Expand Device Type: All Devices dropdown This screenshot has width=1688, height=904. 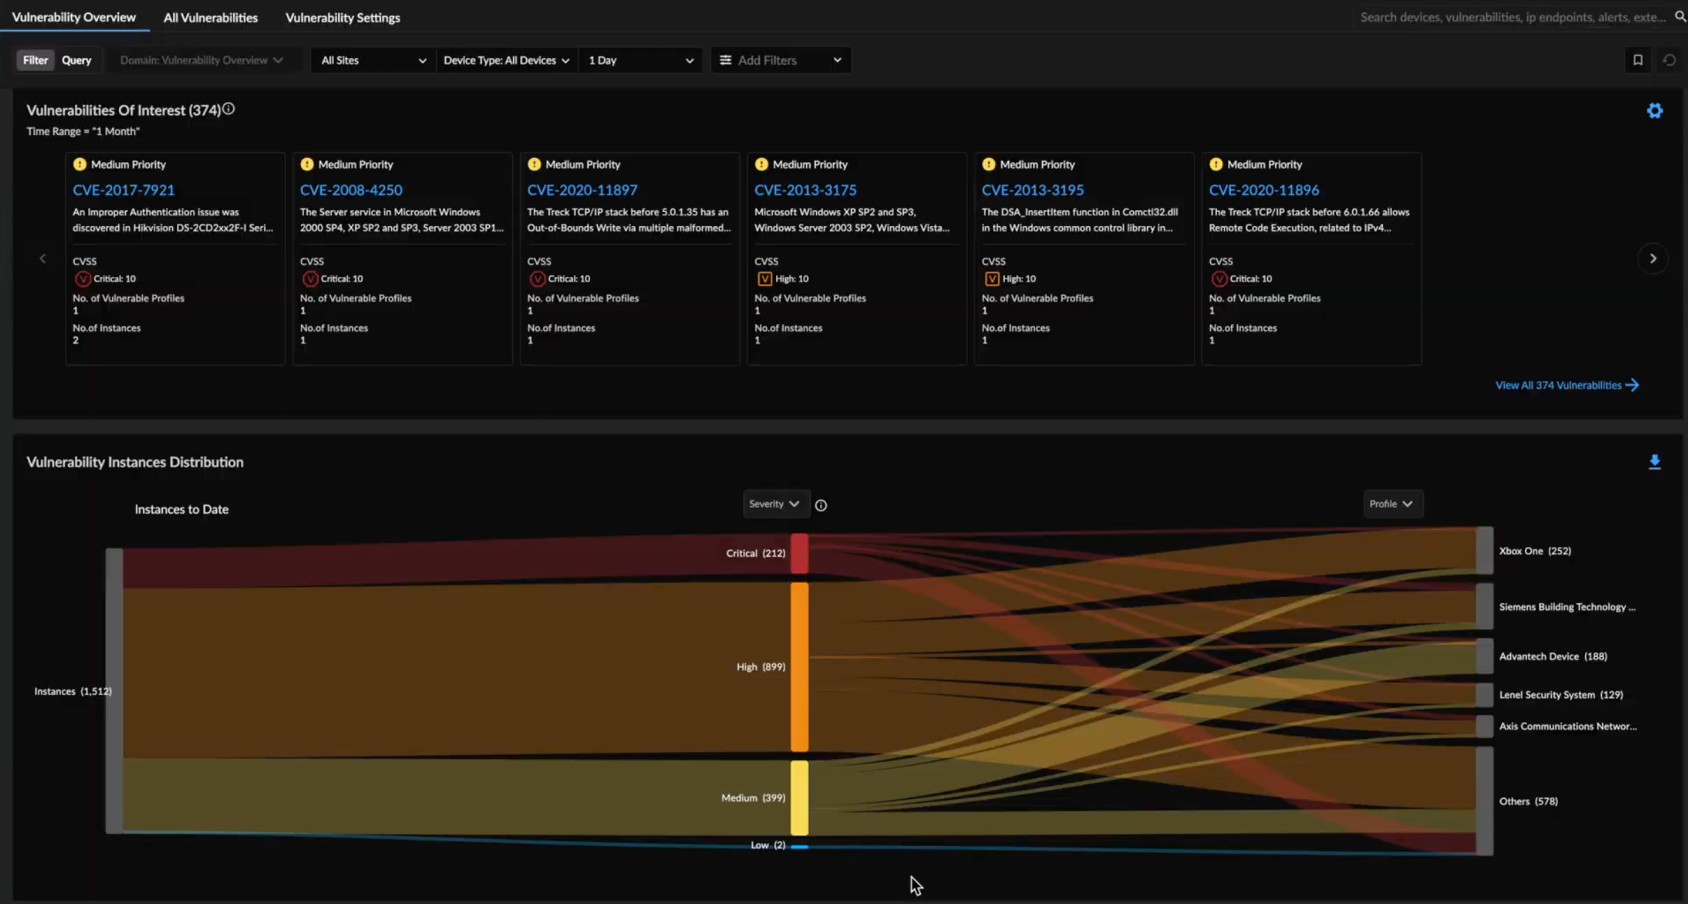[506, 60]
